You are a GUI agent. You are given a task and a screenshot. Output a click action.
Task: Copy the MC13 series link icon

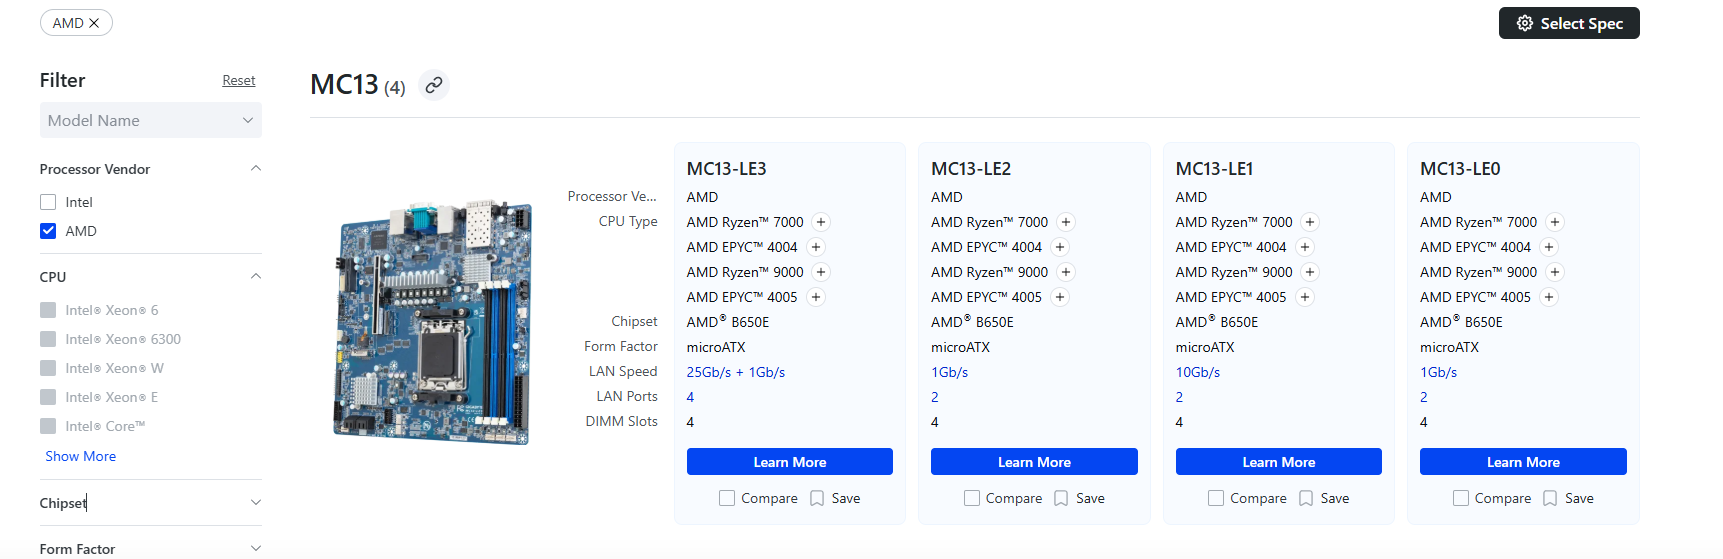(433, 86)
